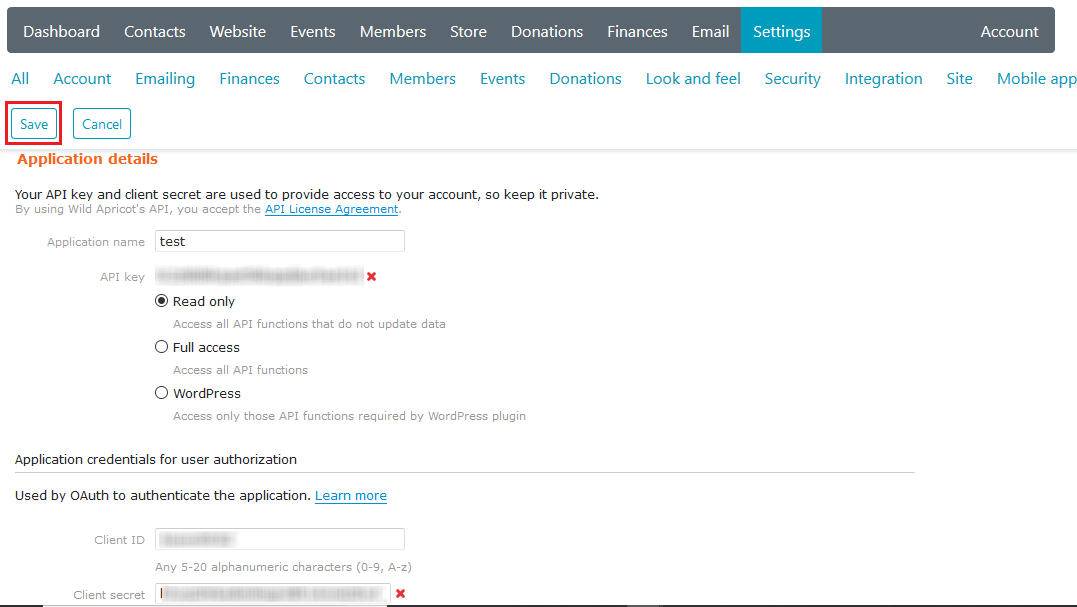Viewport: 1077px width, 607px height.
Task: Choose the WordPress access option
Action: pos(161,393)
